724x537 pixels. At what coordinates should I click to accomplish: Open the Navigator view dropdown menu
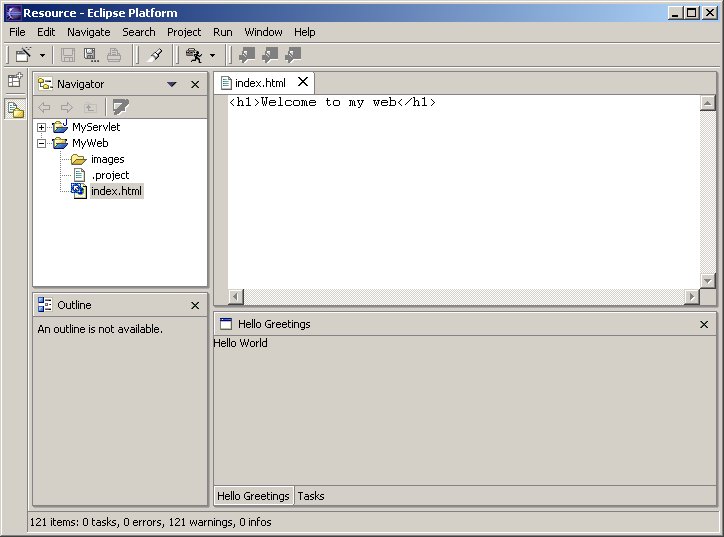(172, 85)
